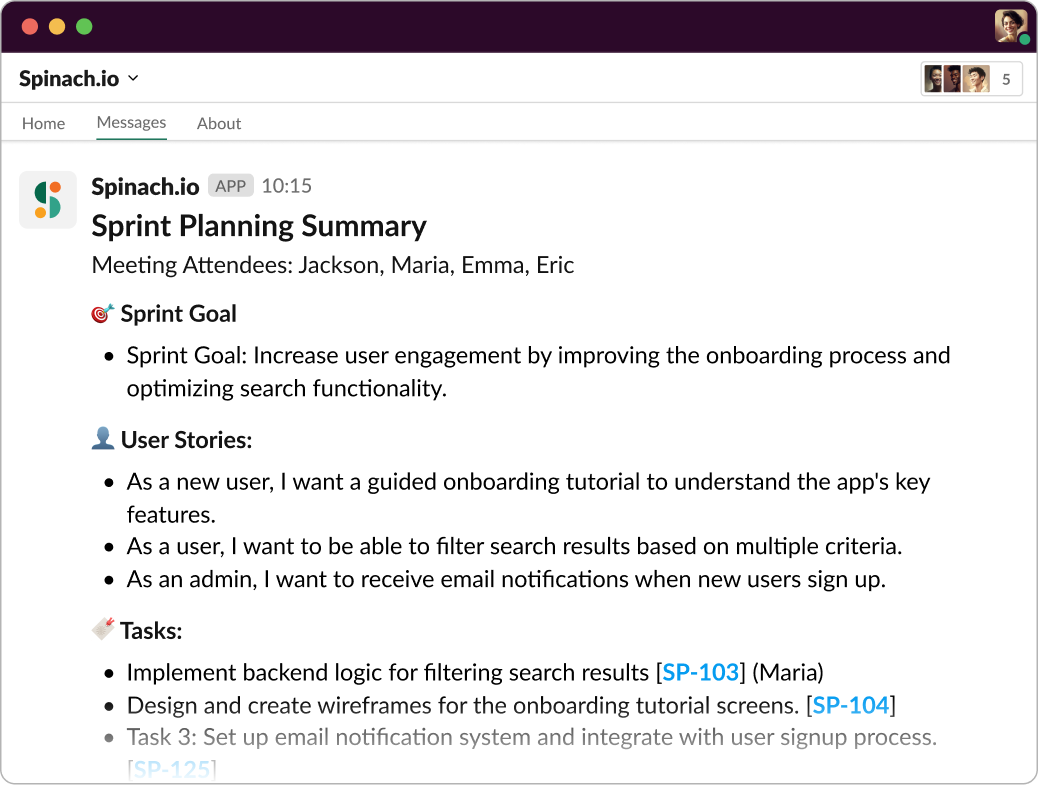Open the Spinach.io workspace dropdown chevron
The width and height of the screenshot is (1039, 785).
click(133, 78)
